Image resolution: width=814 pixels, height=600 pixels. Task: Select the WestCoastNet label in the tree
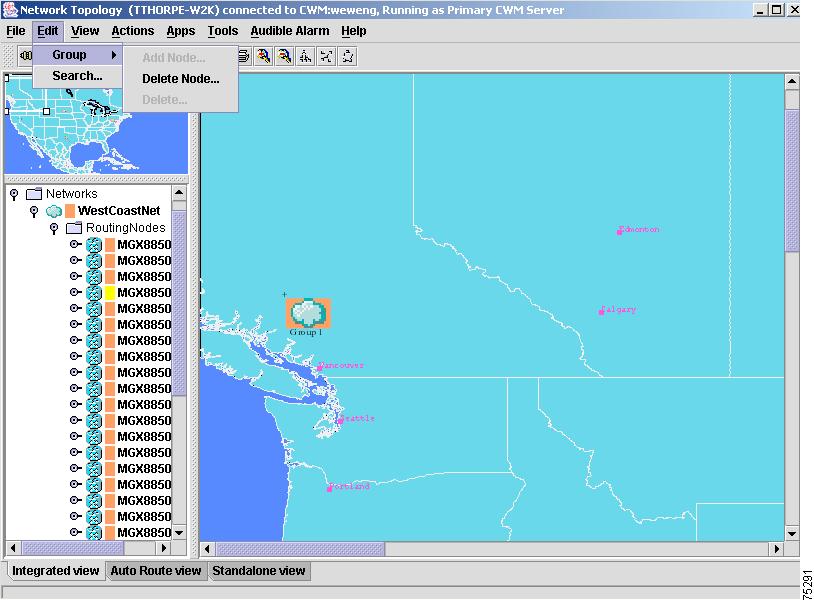click(x=119, y=211)
